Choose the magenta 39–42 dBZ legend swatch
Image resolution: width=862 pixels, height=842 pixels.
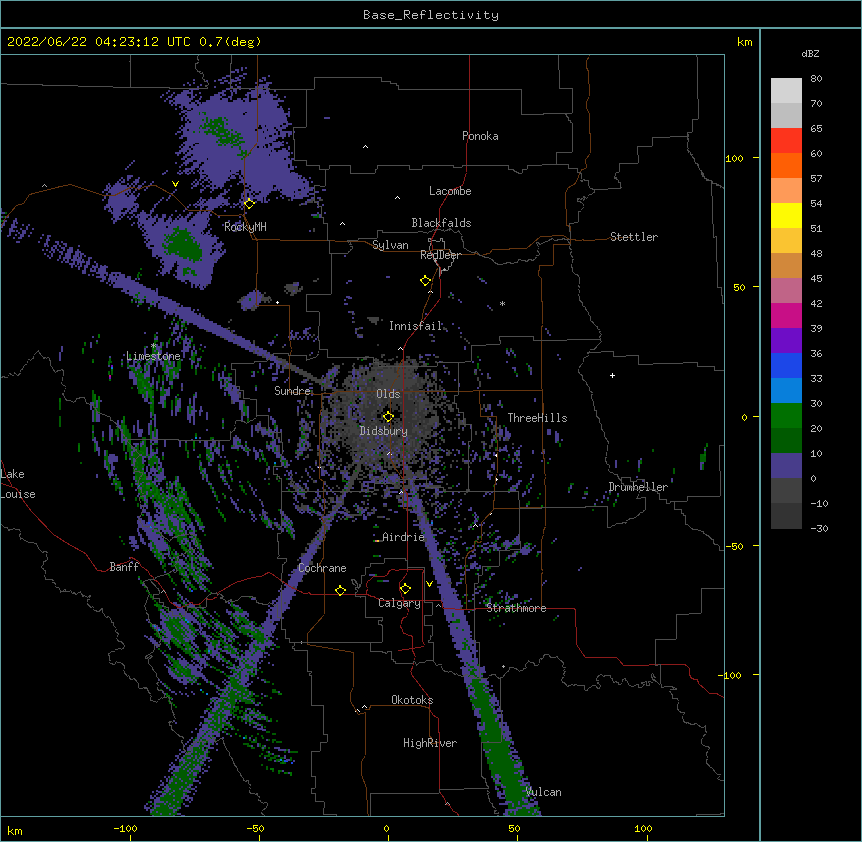tap(786, 315)
